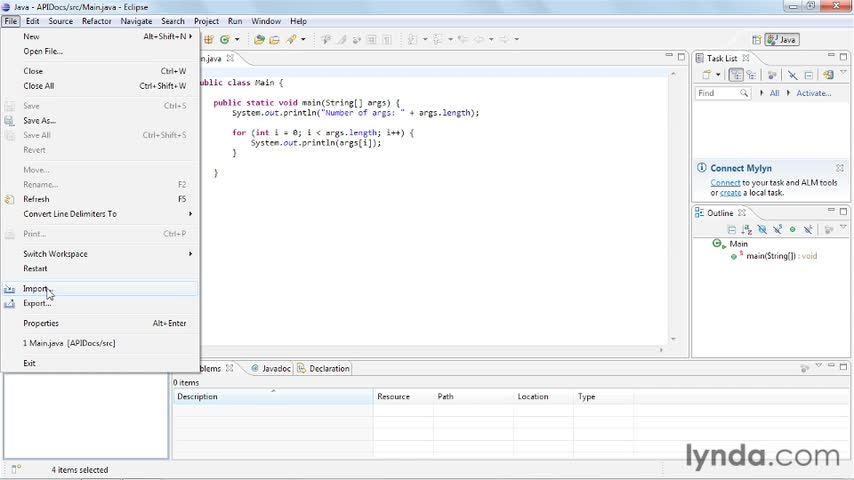Toggle Sort alphabetically in Outline toolbar

pos(747,229)
